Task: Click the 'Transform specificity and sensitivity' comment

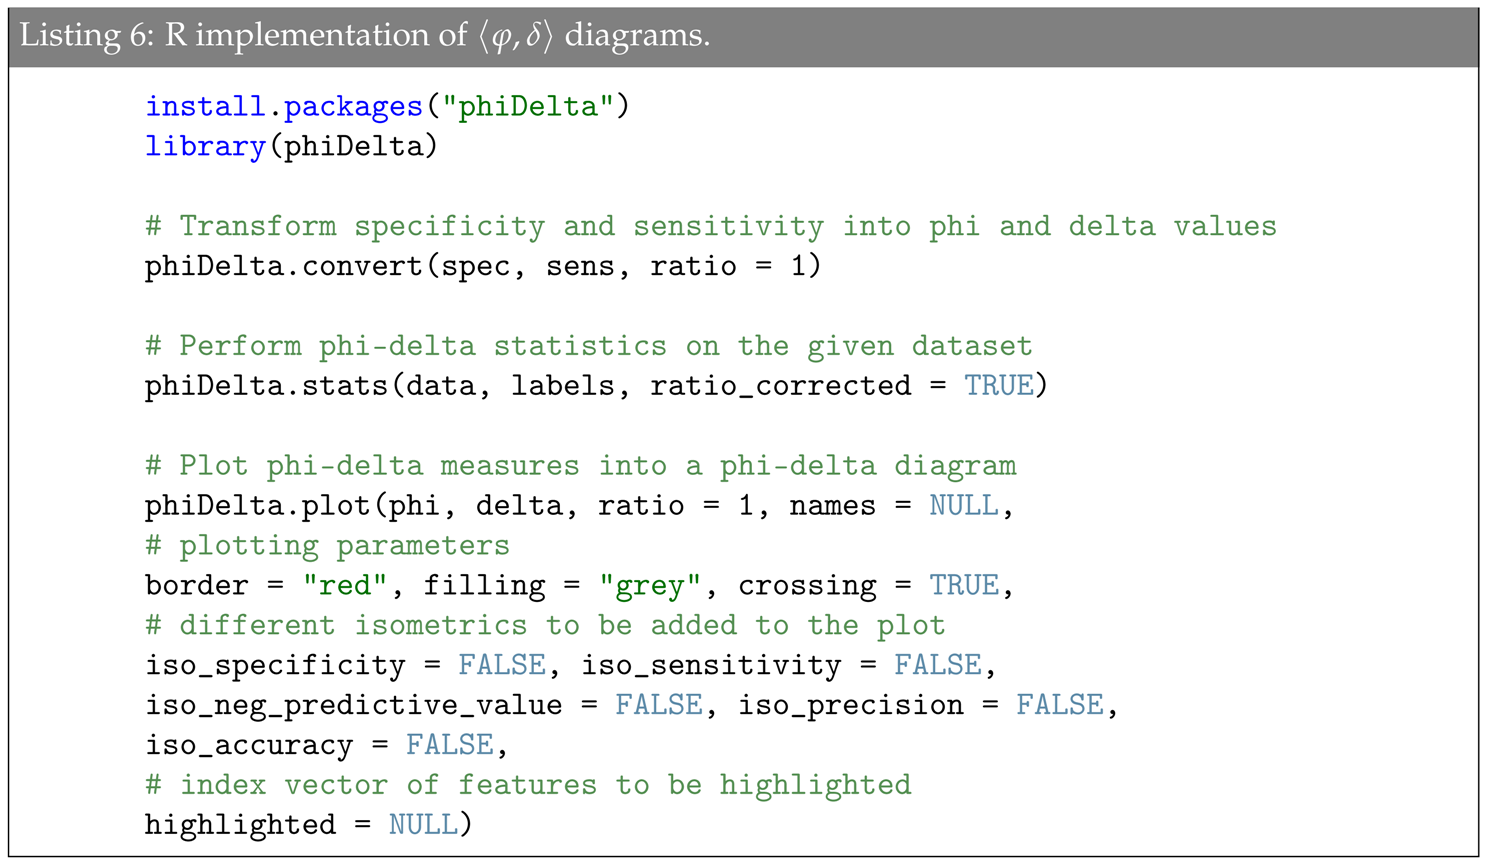Action: point(710,226)
